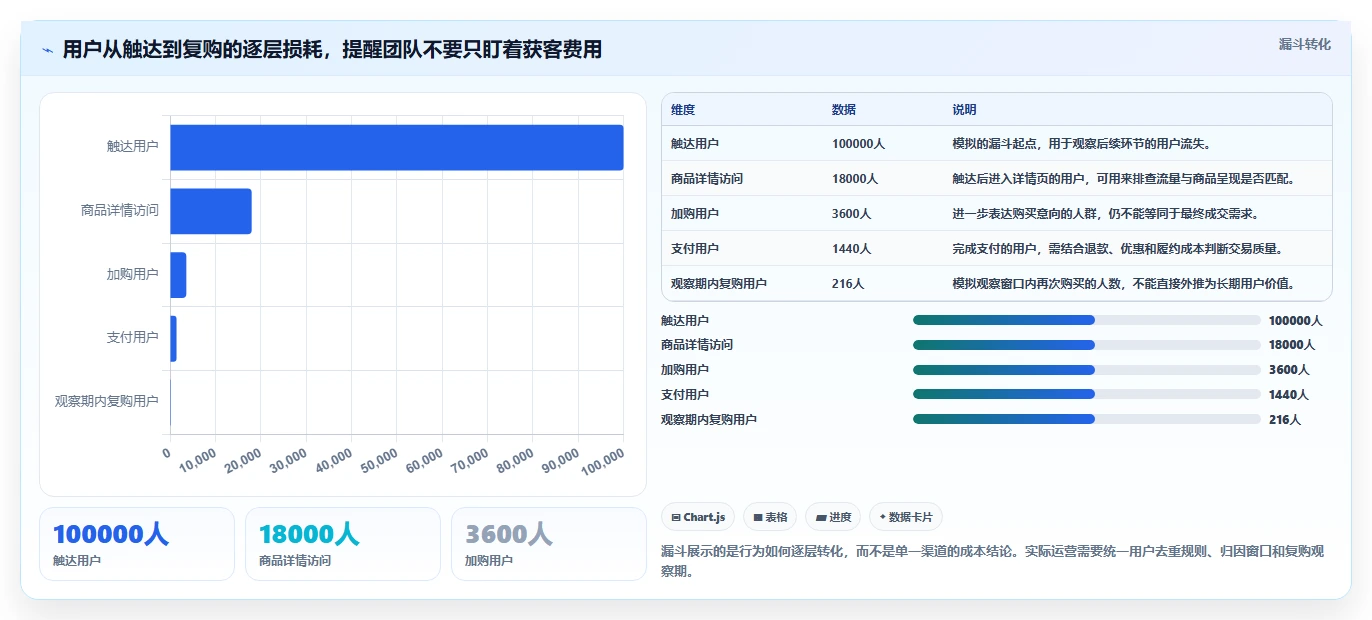The width and height of the screenshot is (1372, 620).
Task: Click the 触达用户 y-axis label in chart
Action: (133, 146)
